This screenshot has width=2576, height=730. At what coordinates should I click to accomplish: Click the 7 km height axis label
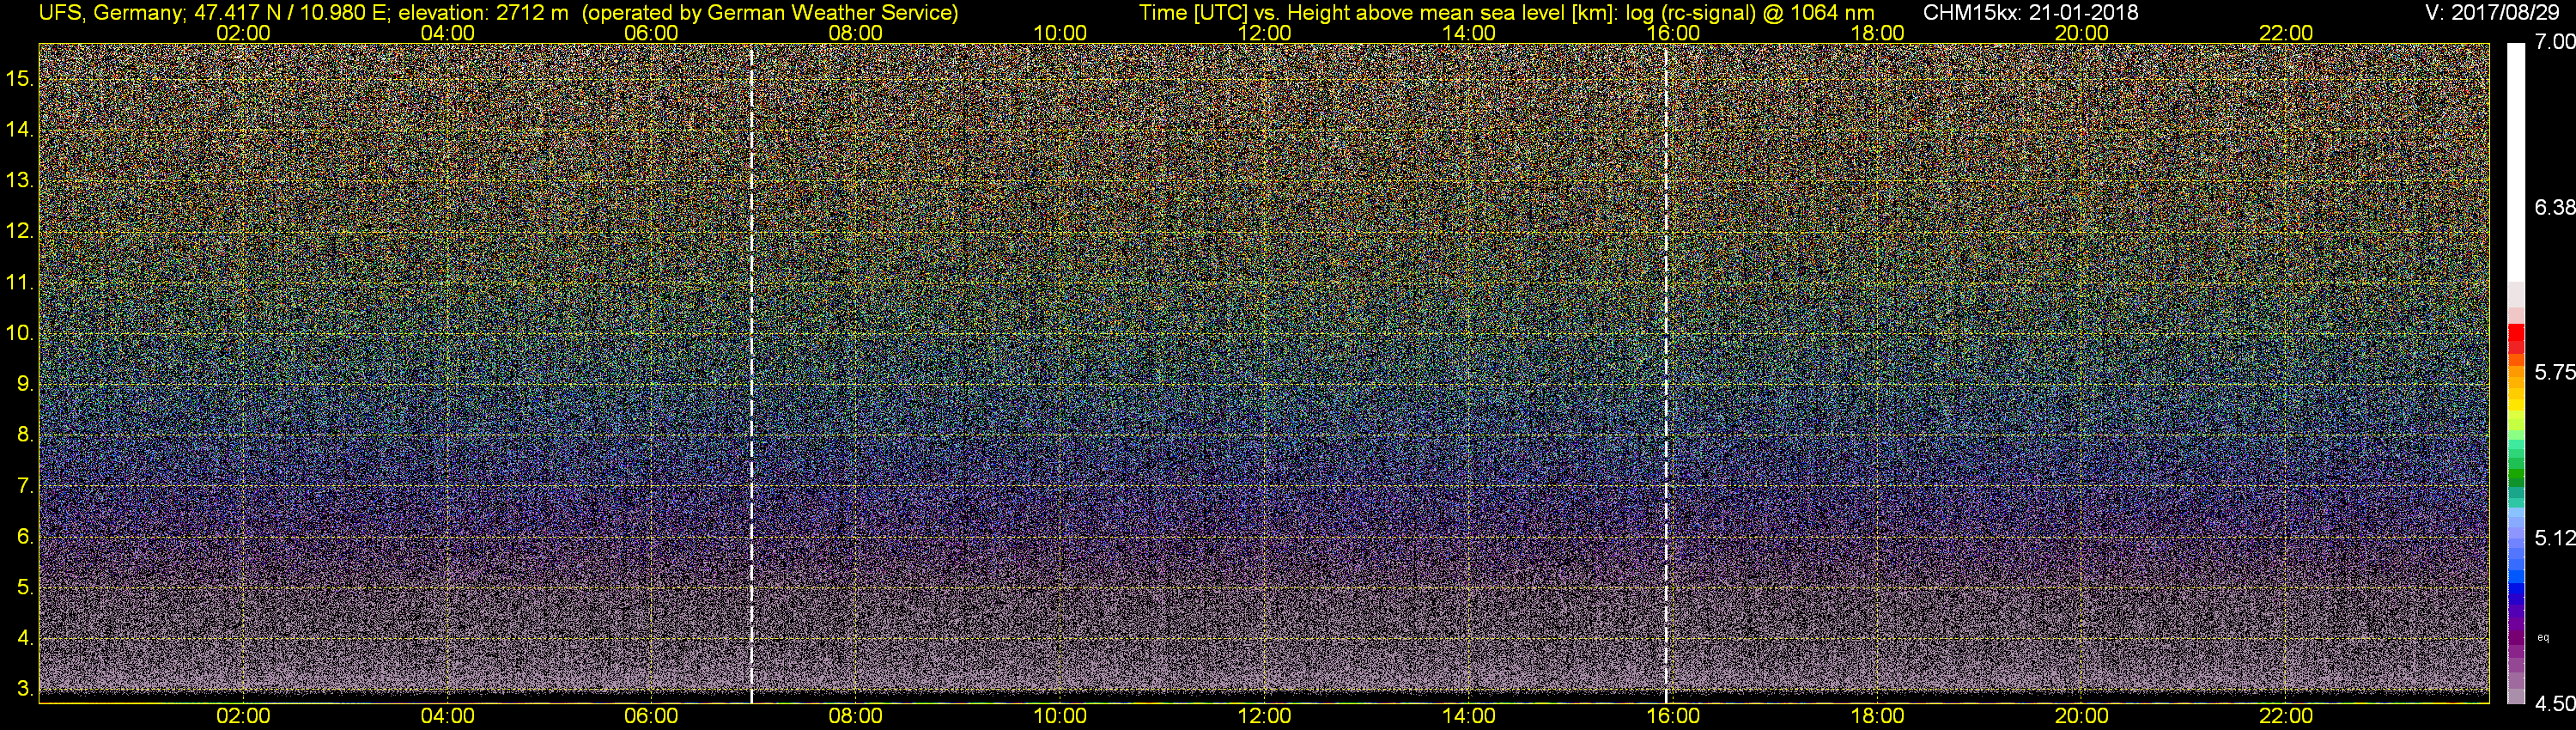[x=24, y=486]
